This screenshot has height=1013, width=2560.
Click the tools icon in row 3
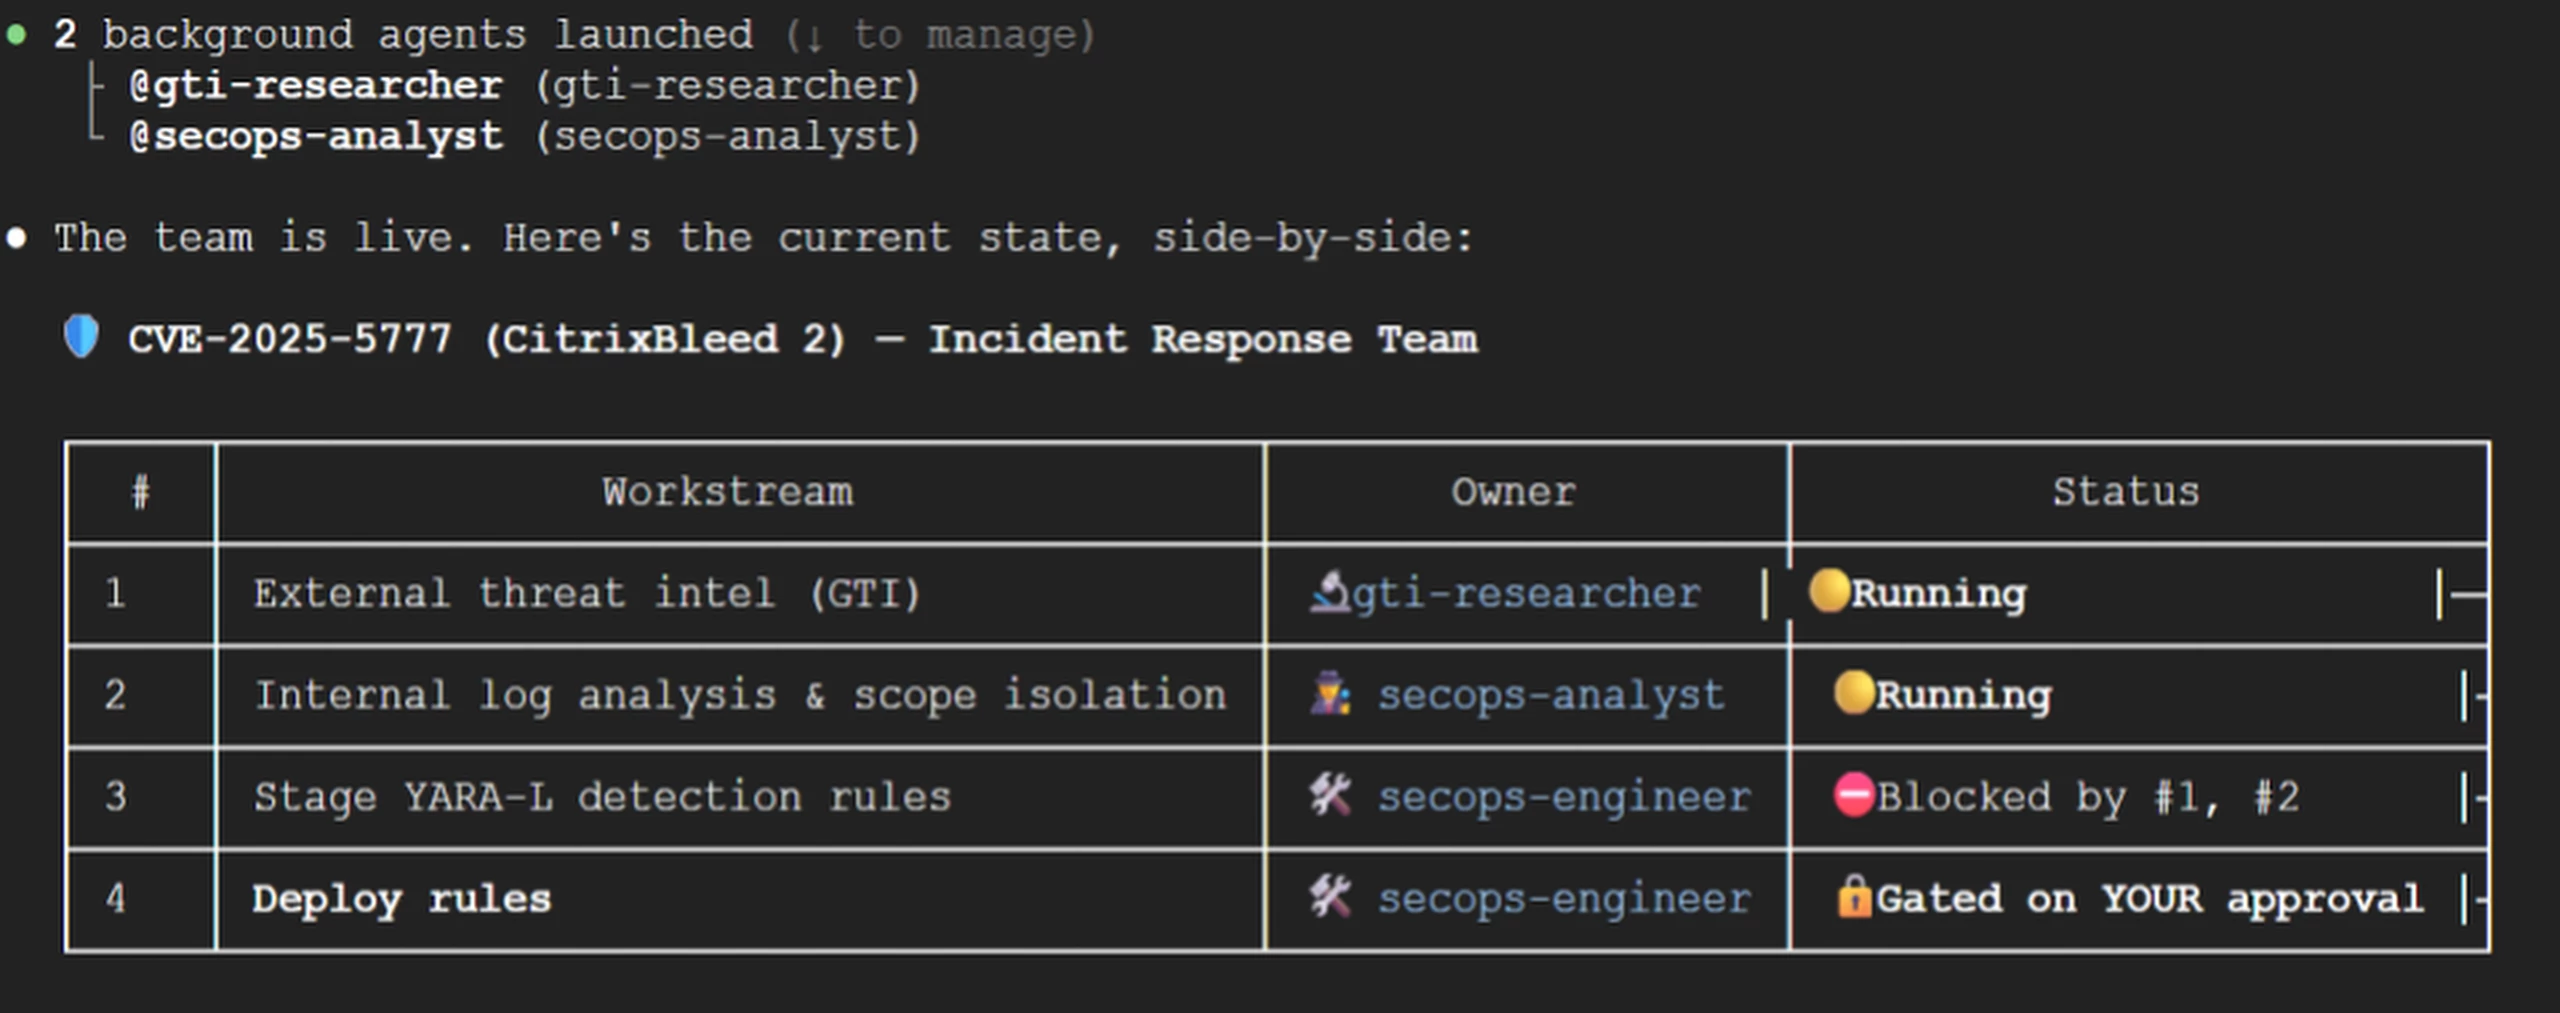1331,796
